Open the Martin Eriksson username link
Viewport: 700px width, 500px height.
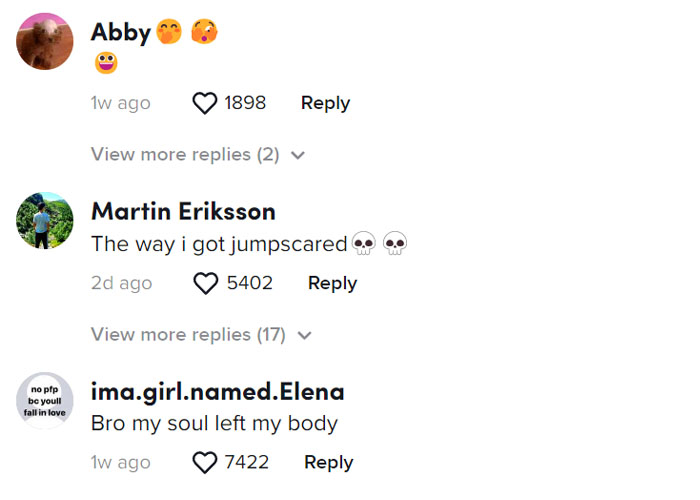[183, 212]
